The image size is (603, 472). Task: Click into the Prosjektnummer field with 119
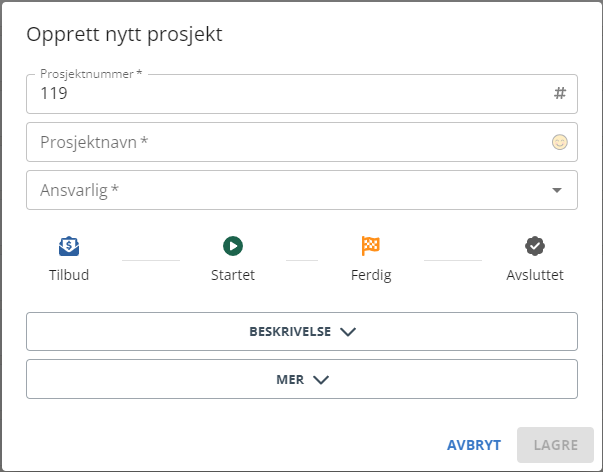pyautogui.click(x=302, y=94)
